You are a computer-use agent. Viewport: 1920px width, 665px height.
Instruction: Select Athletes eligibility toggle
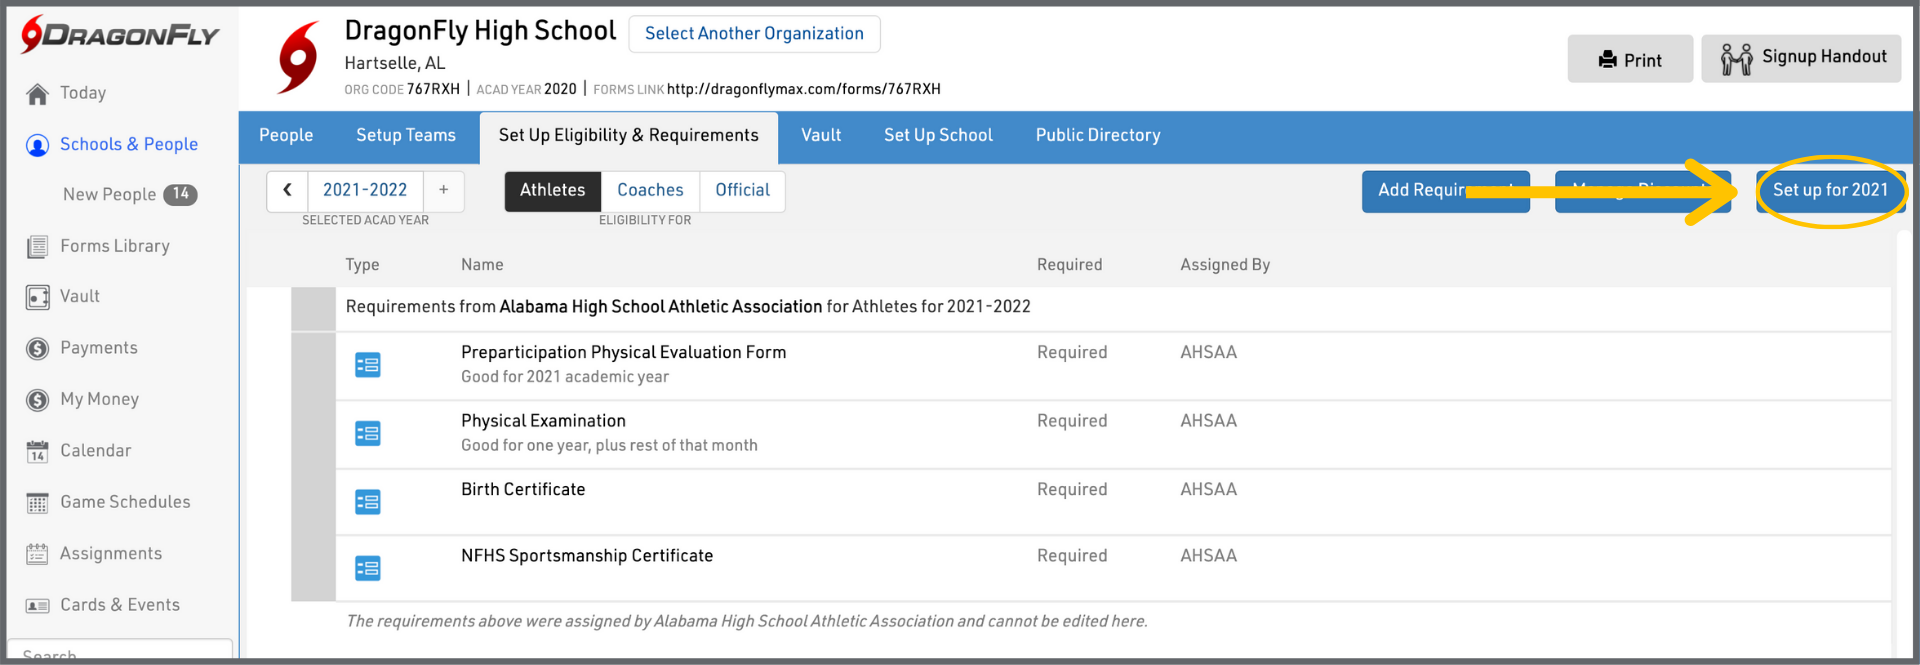552,191
